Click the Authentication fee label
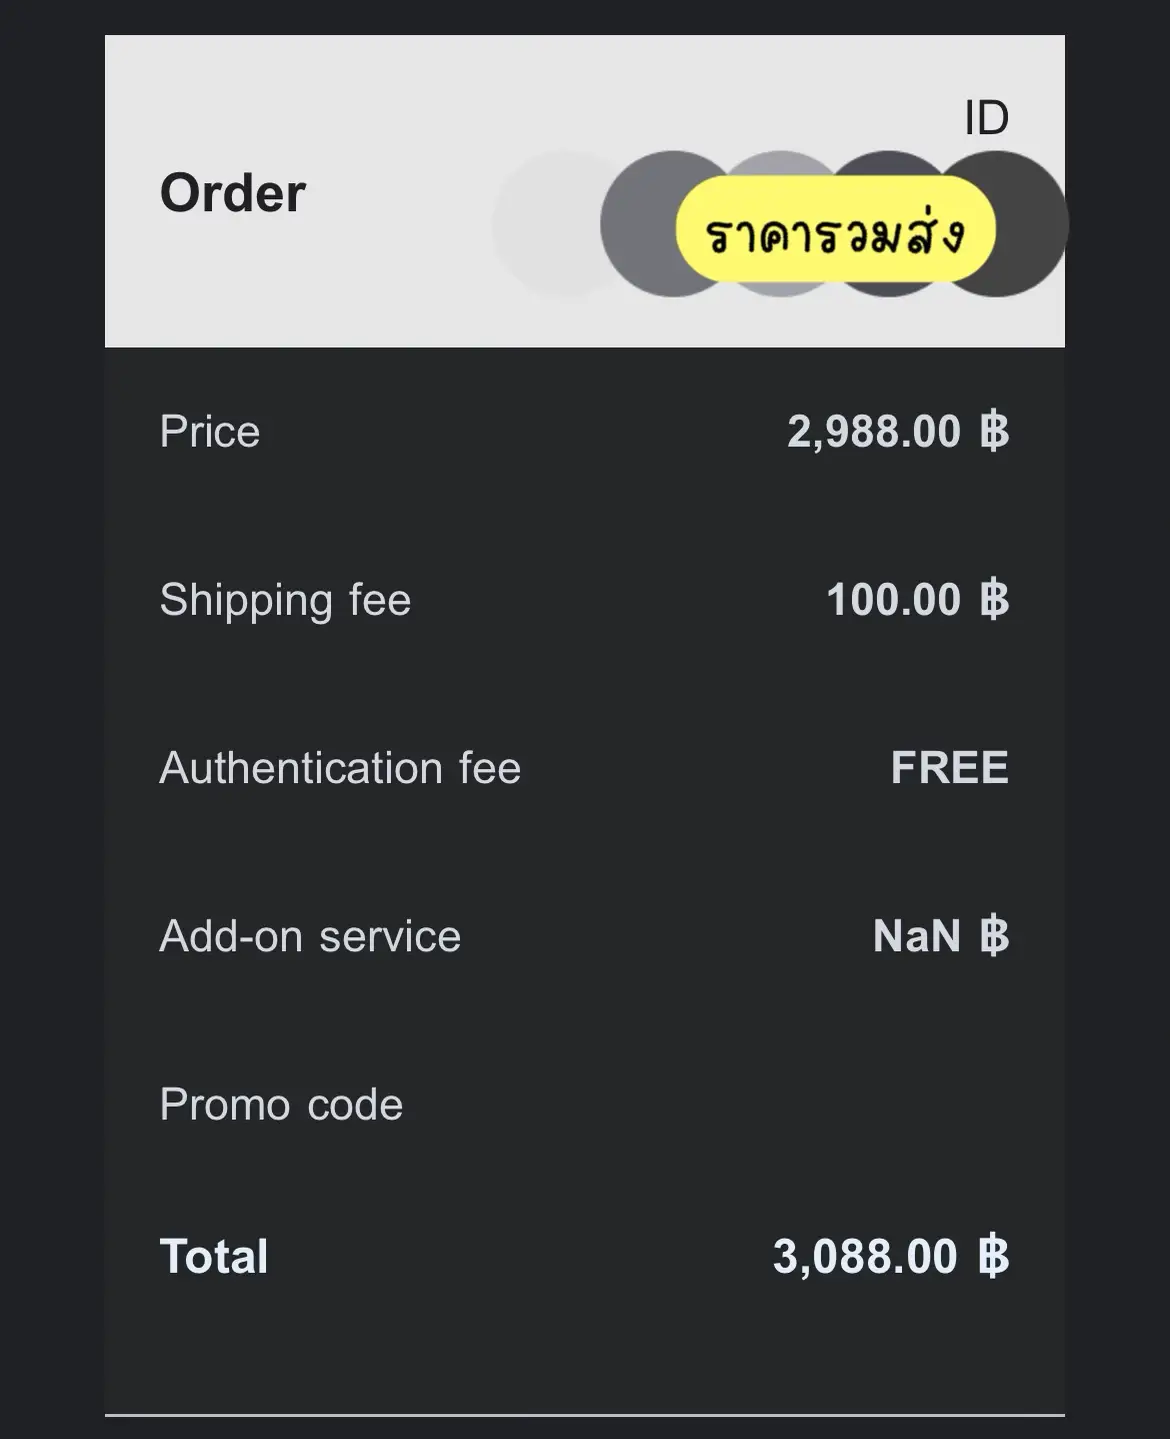 tap(340, 768)
